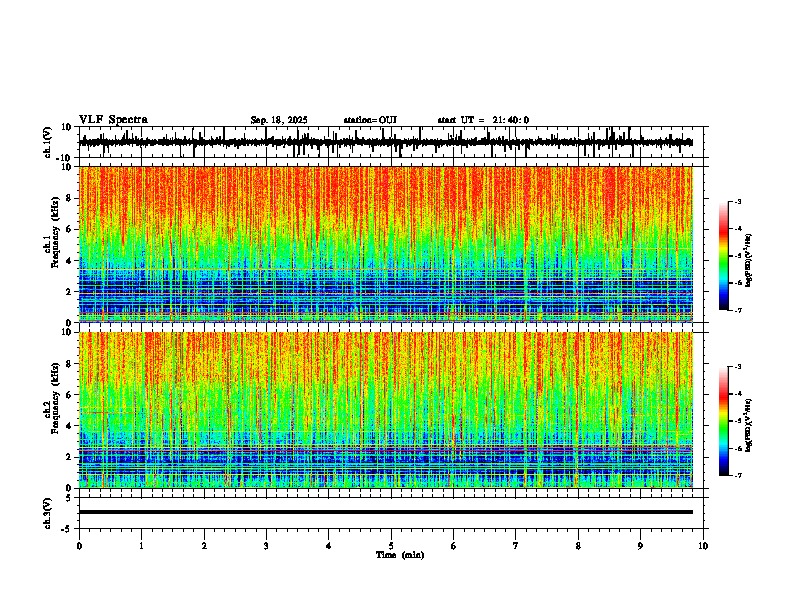The width and height of the screenshot is (792, 612).
Task: Click the ch.1 colorbar log(PSD) label
Action: pos(748,261)
